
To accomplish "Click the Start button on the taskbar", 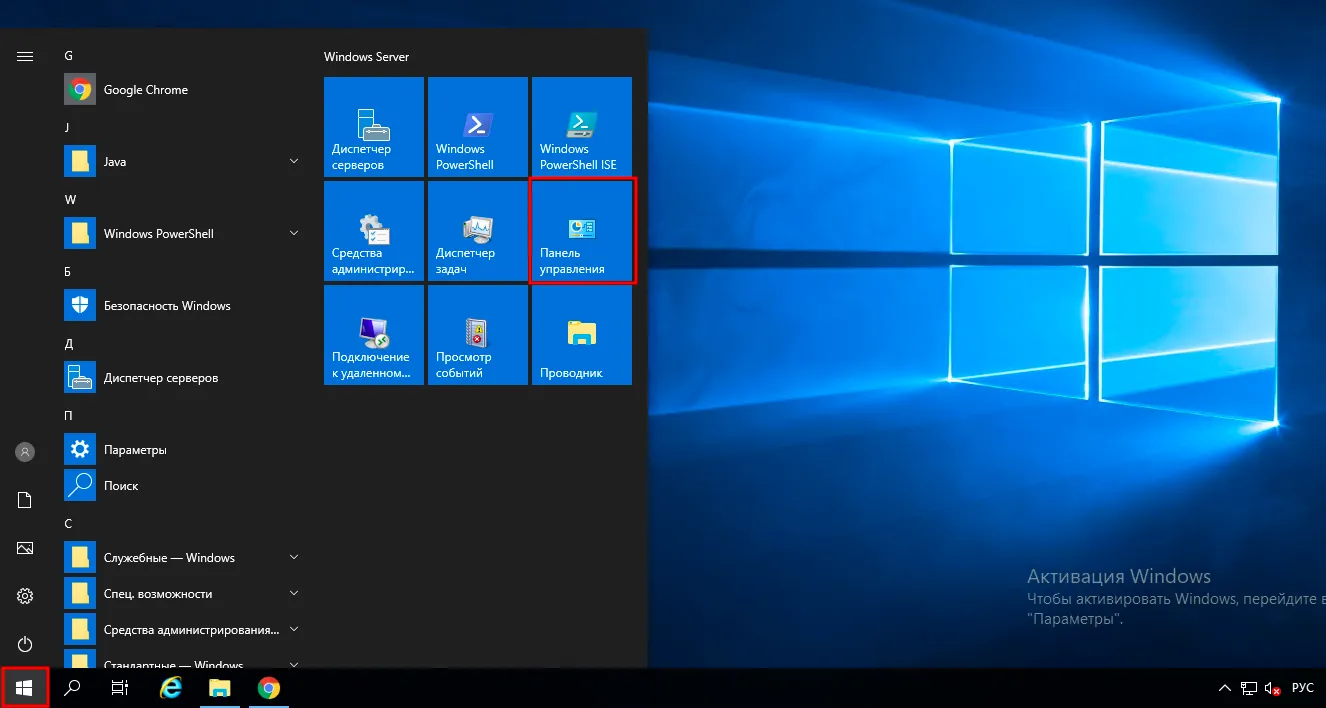I will [x=24, y=688].
